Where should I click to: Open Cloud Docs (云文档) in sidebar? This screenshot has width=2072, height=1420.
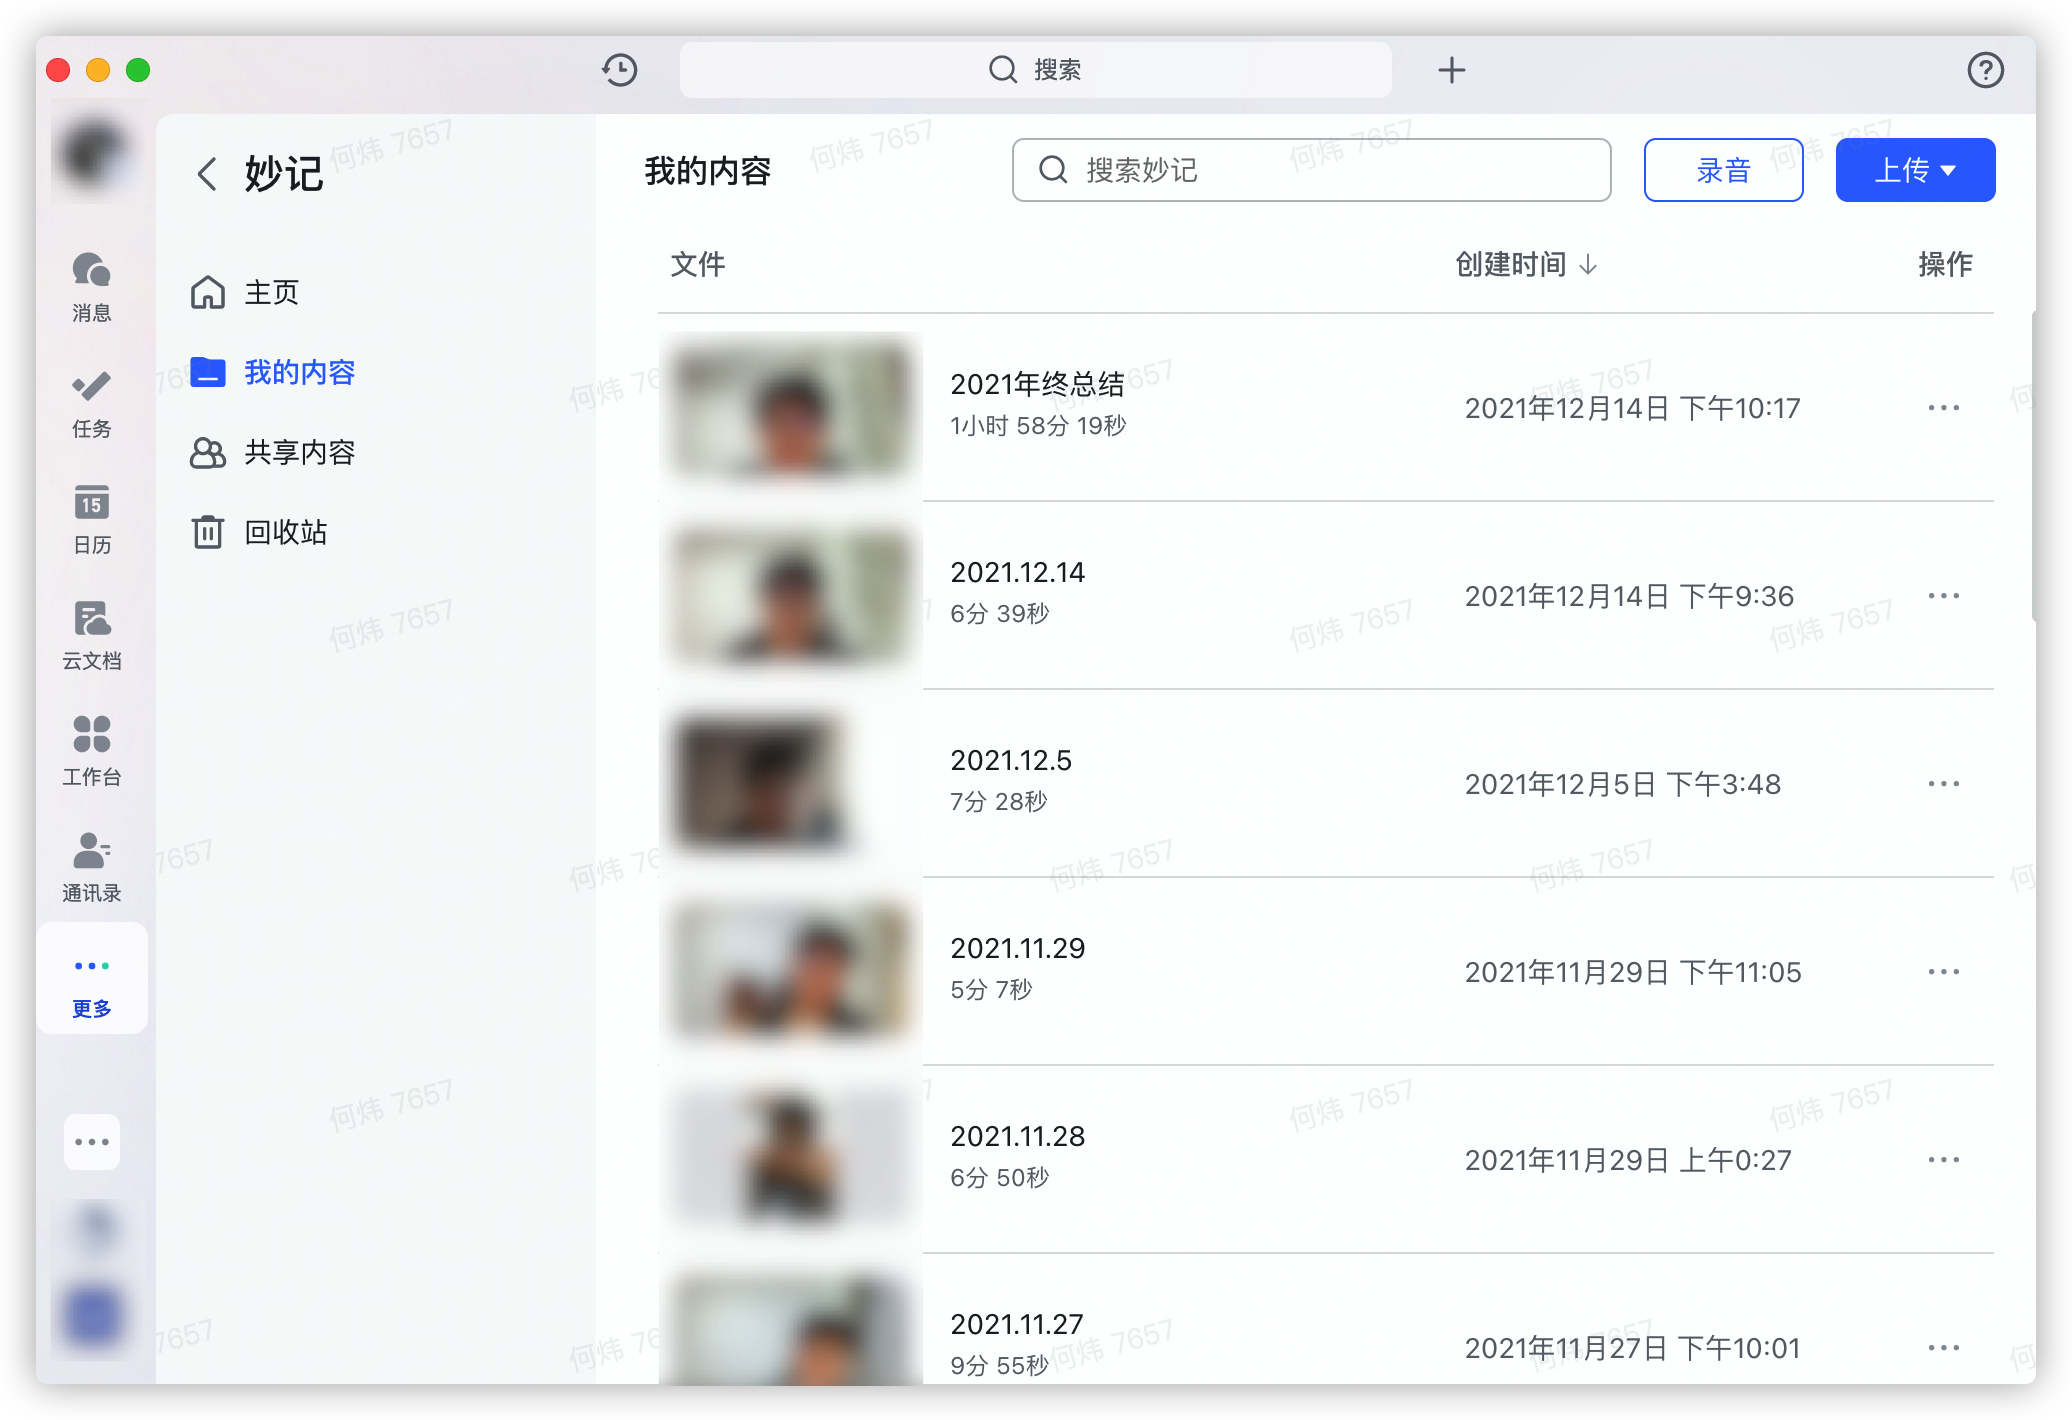(x=92, y=635)
